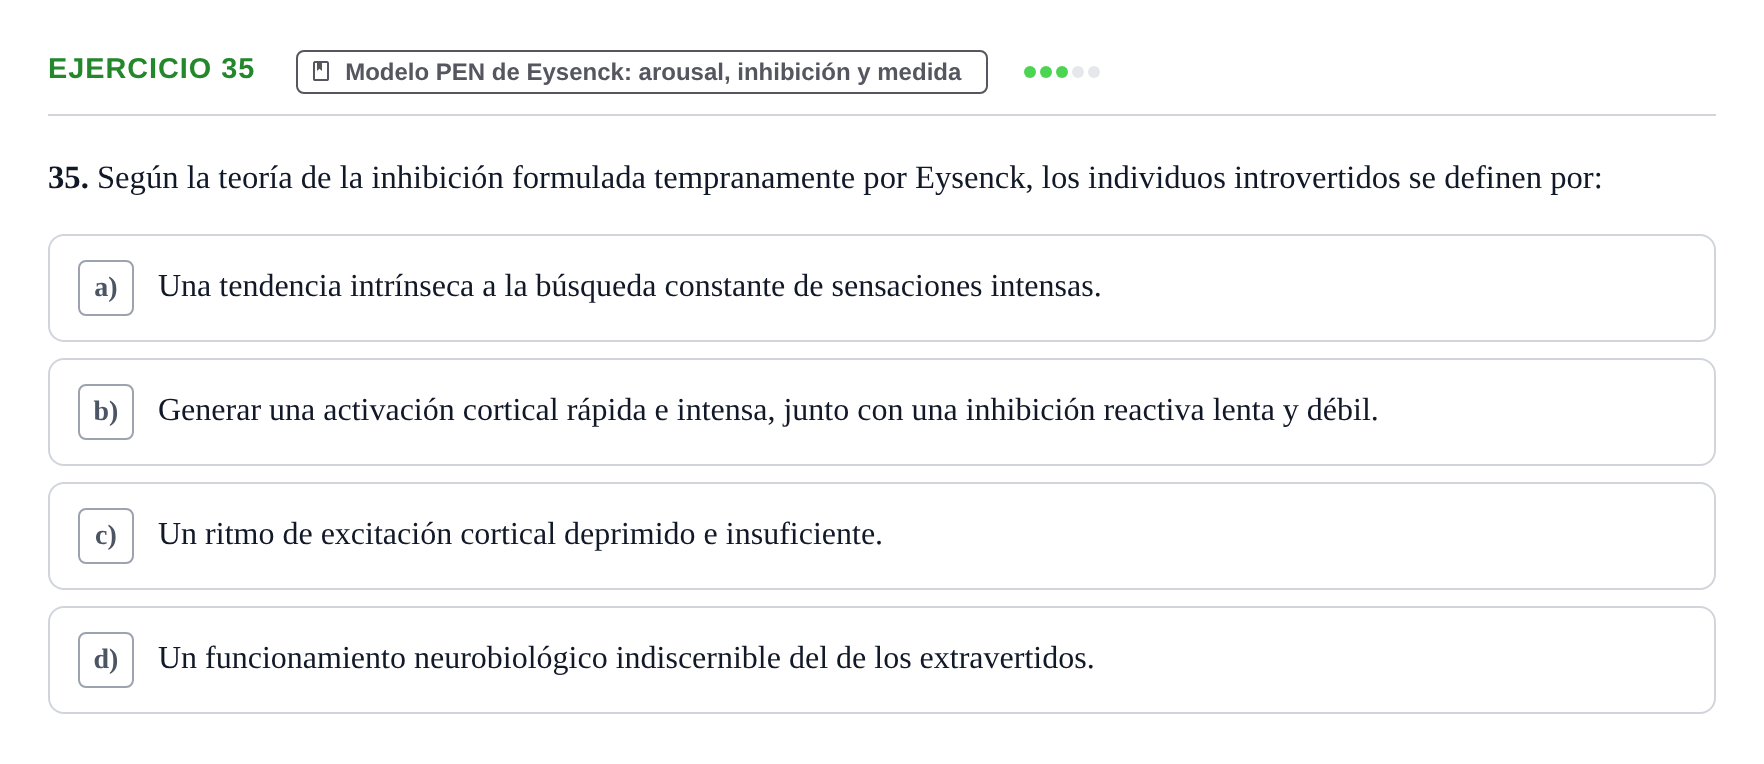Choose option about búsqueda constante de sensaciones
1764x764 pixels.
882,288
